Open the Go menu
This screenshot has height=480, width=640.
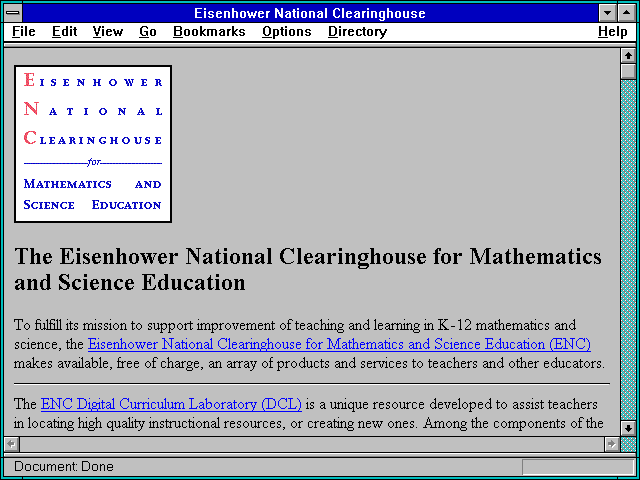coord(148,32)
